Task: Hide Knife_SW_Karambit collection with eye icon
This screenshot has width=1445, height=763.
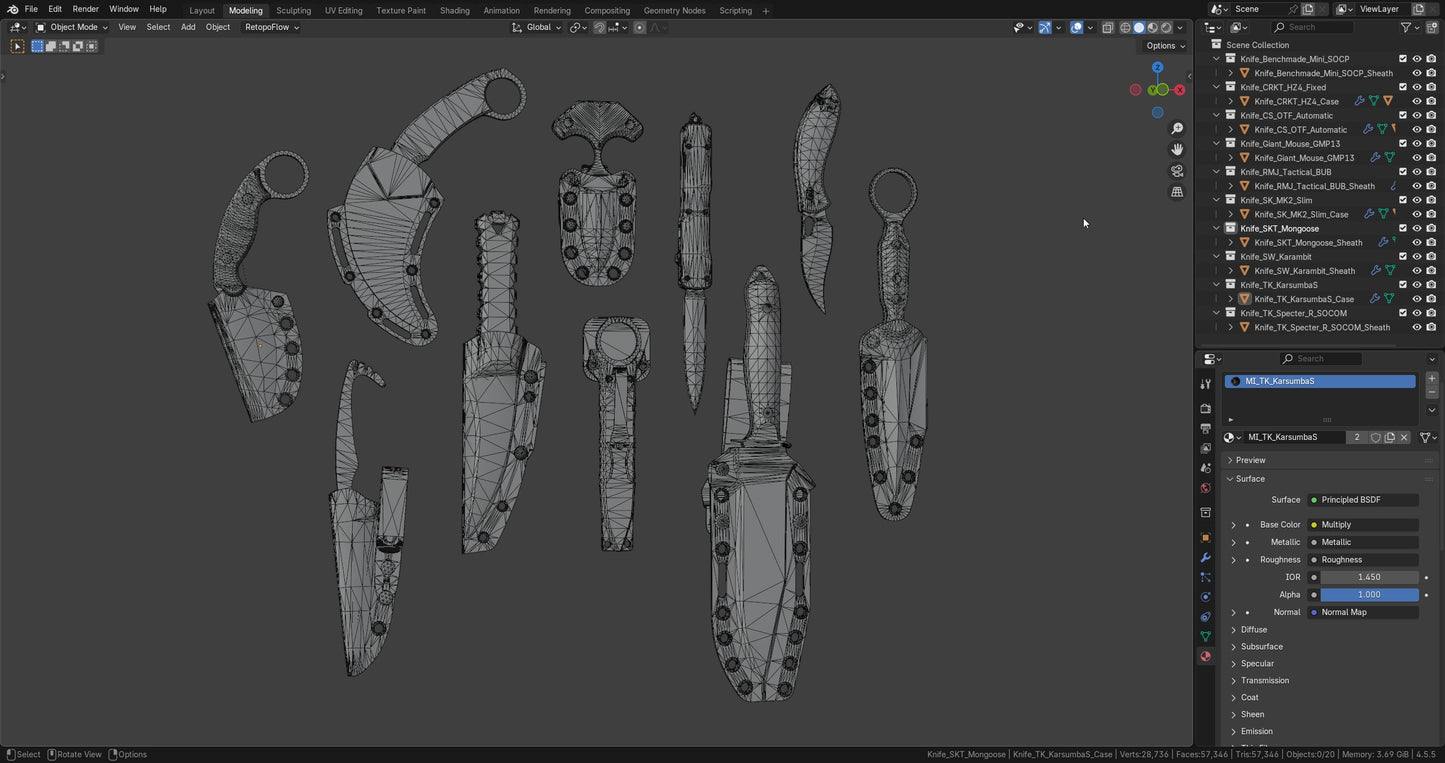Action: 1417,257
